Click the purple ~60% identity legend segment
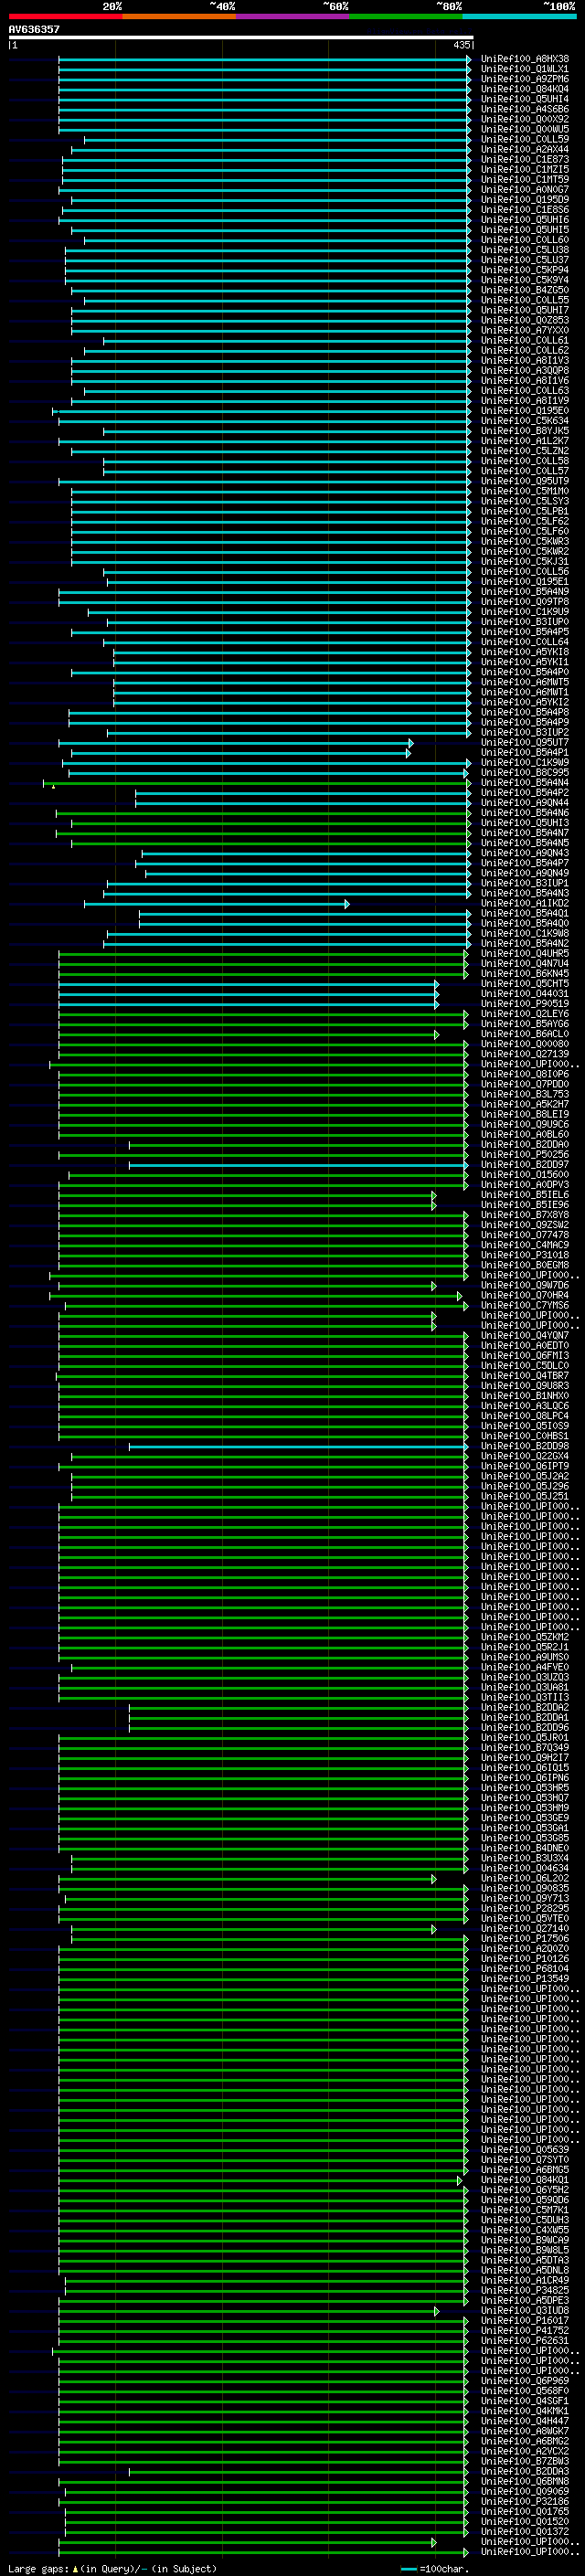This screenshot has height=2576, width=585. point(292,16)
